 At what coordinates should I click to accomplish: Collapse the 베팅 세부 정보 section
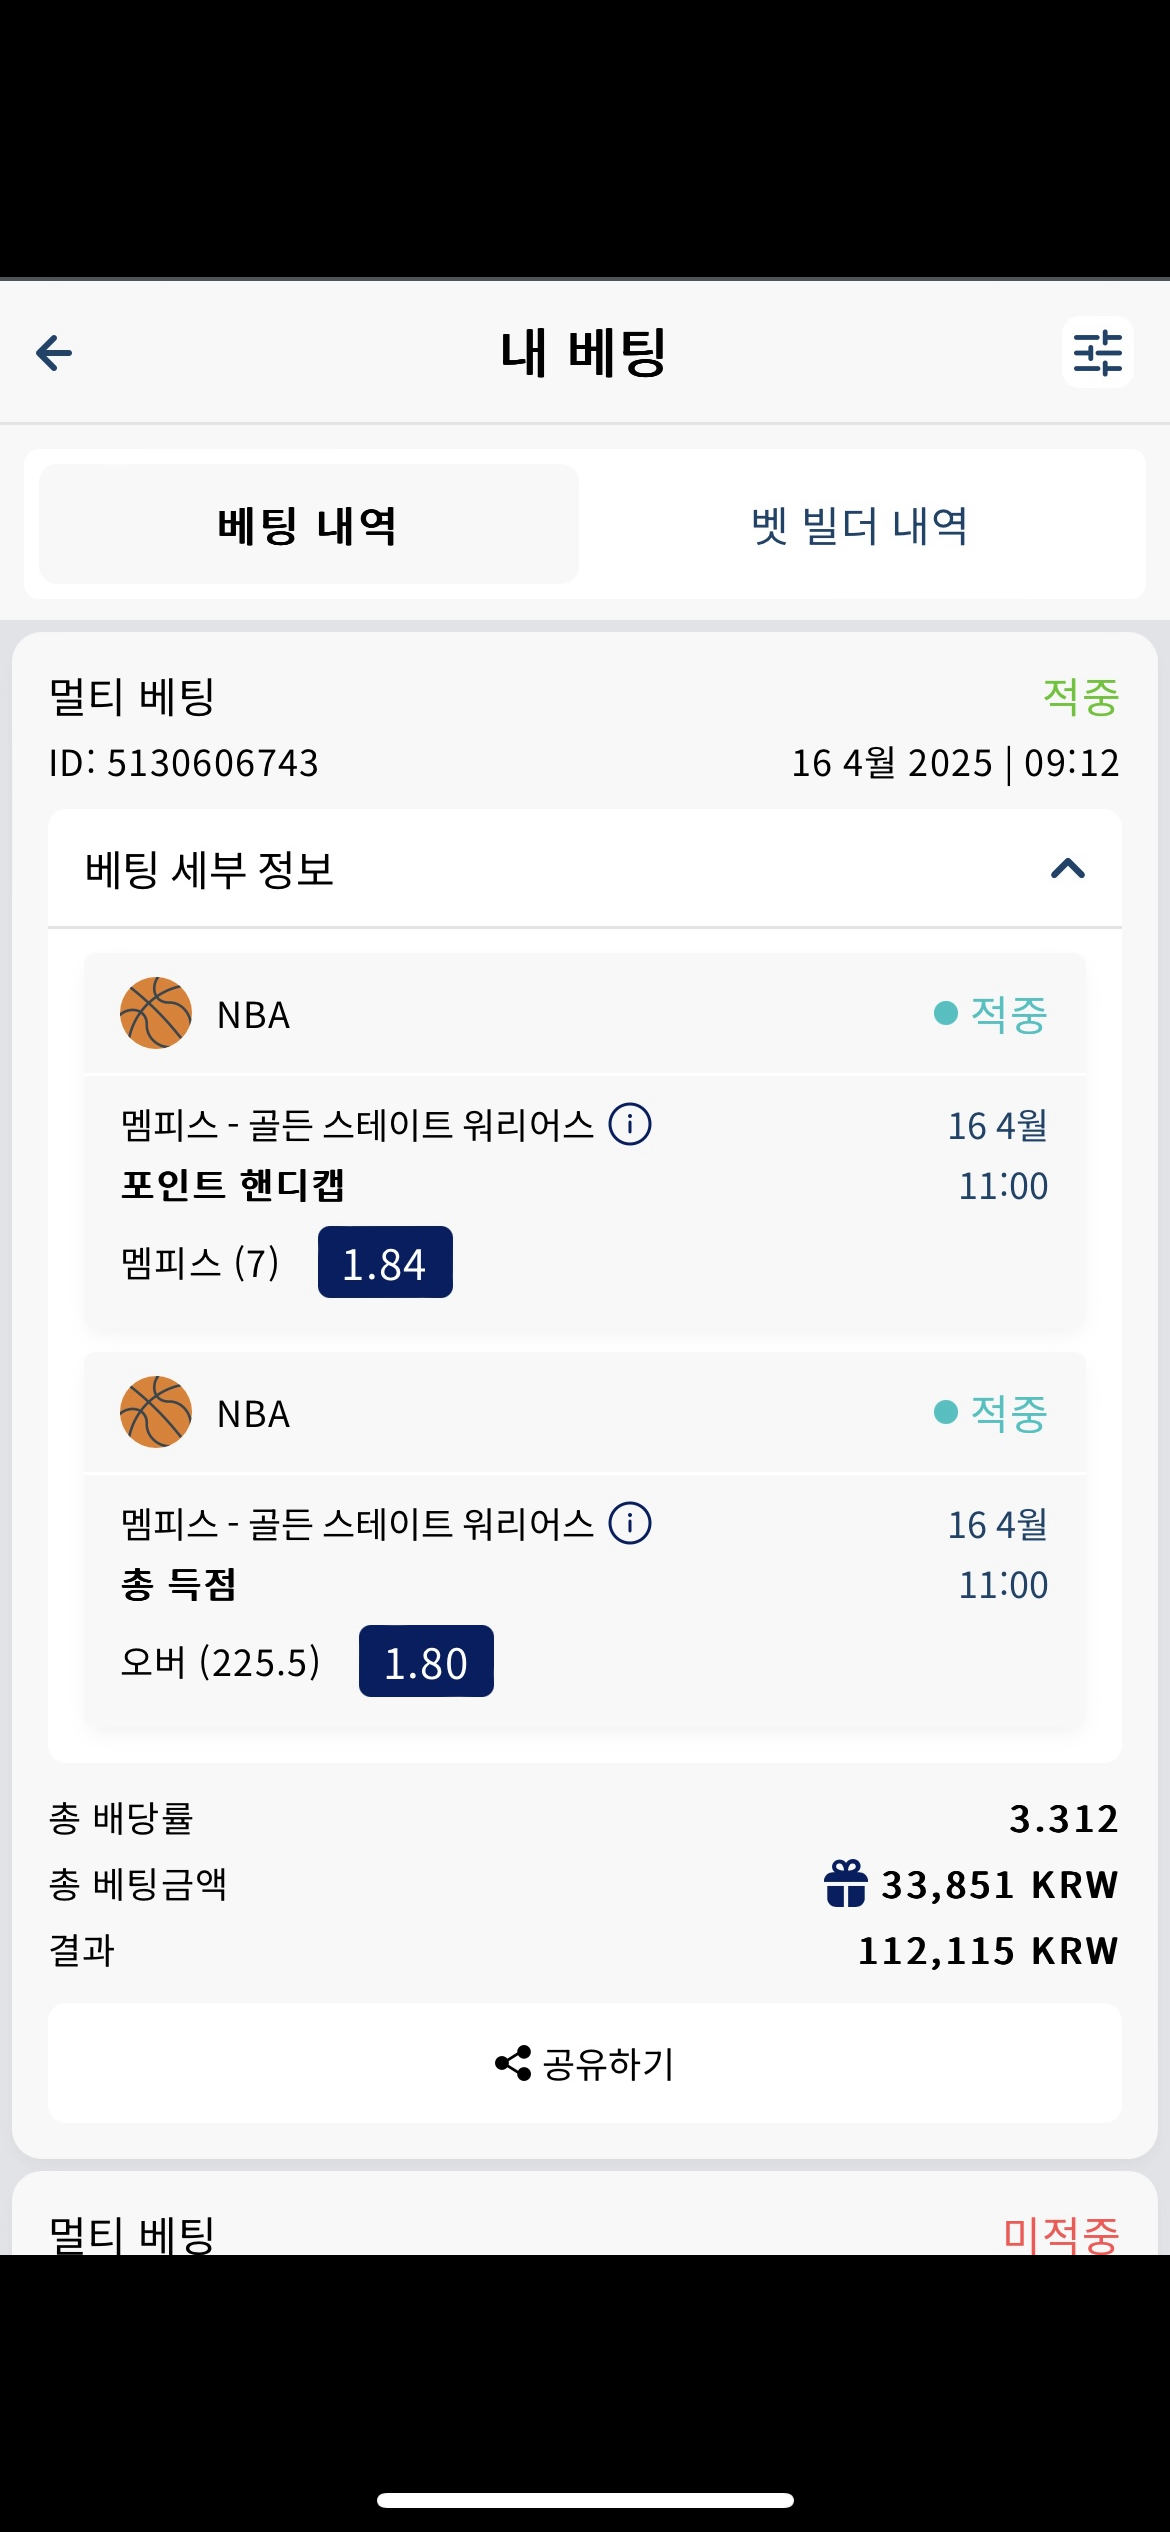[1067, 868]
